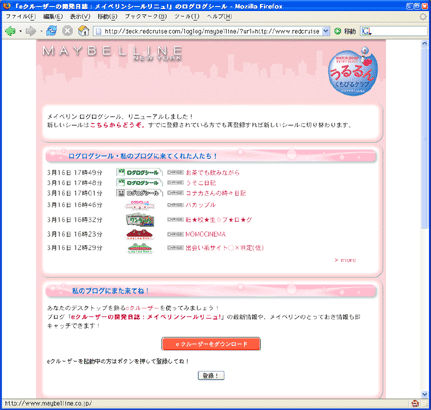Image resolution: width=431 pixels, height=410 pixels.
Task: Click the address bar URL field
Action: tap(212, 31)
